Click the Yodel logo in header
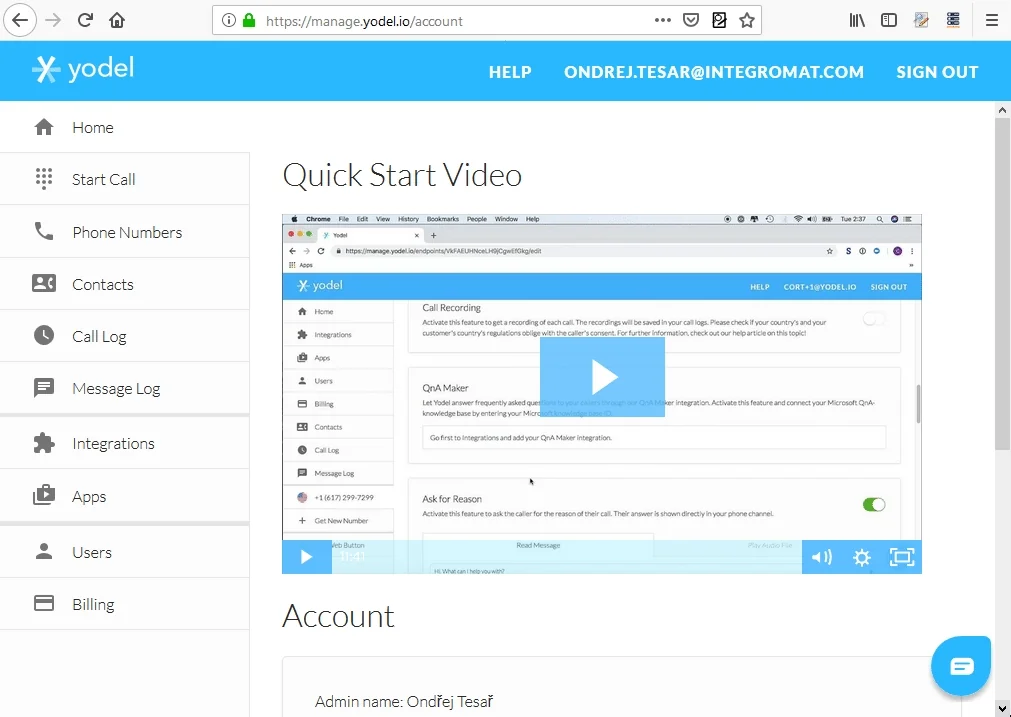Viewport: 1011px width, 717px height. click(x=83, y=69)
